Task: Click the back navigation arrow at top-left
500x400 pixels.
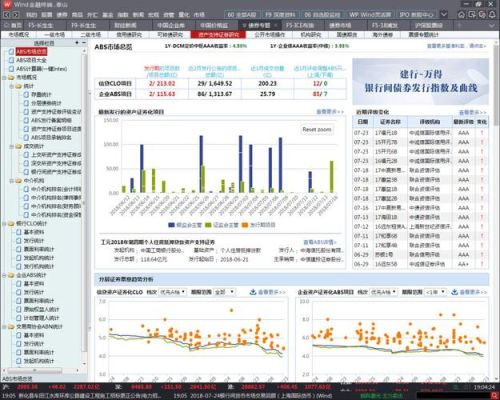Action: [x=7, y=15]
